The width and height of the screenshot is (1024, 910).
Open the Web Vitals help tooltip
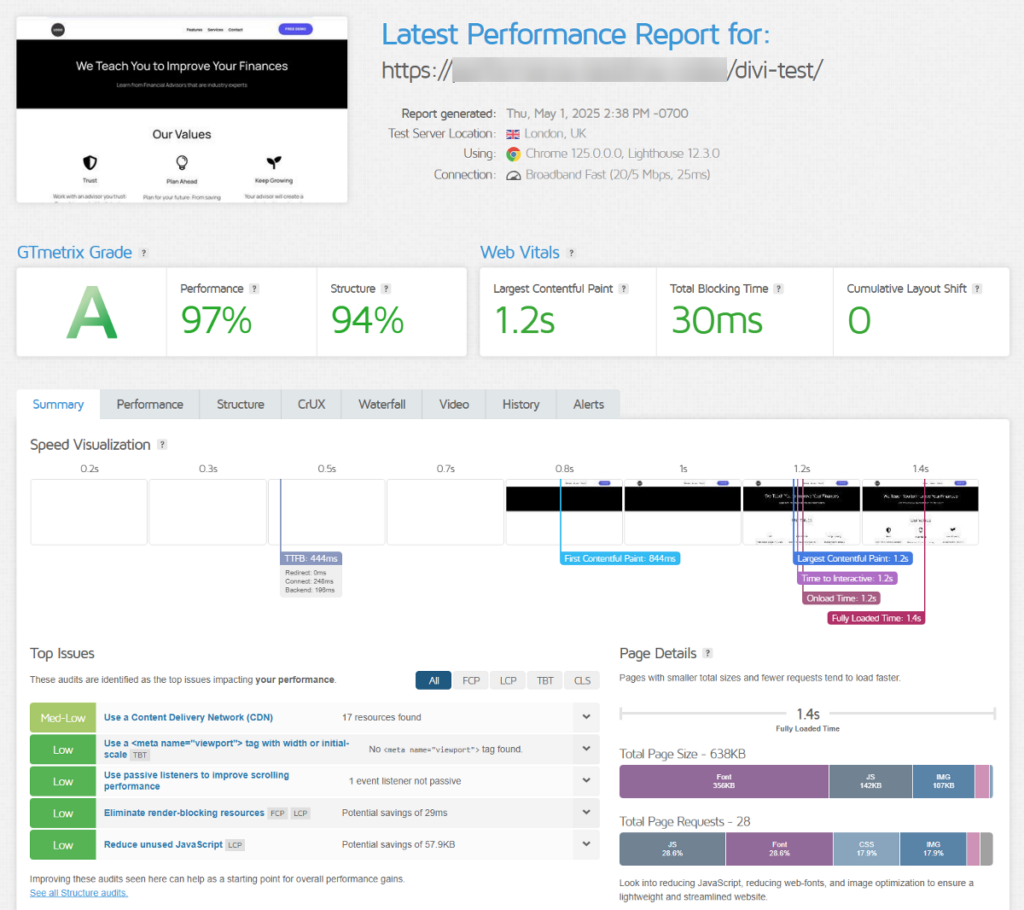coord(569,253)
